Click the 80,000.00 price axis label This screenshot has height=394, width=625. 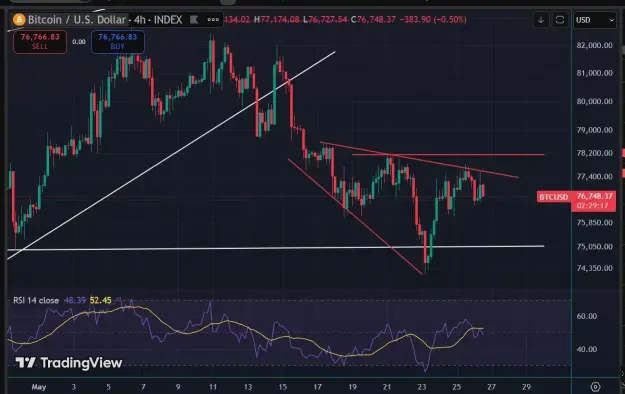(x=594, y=101)
